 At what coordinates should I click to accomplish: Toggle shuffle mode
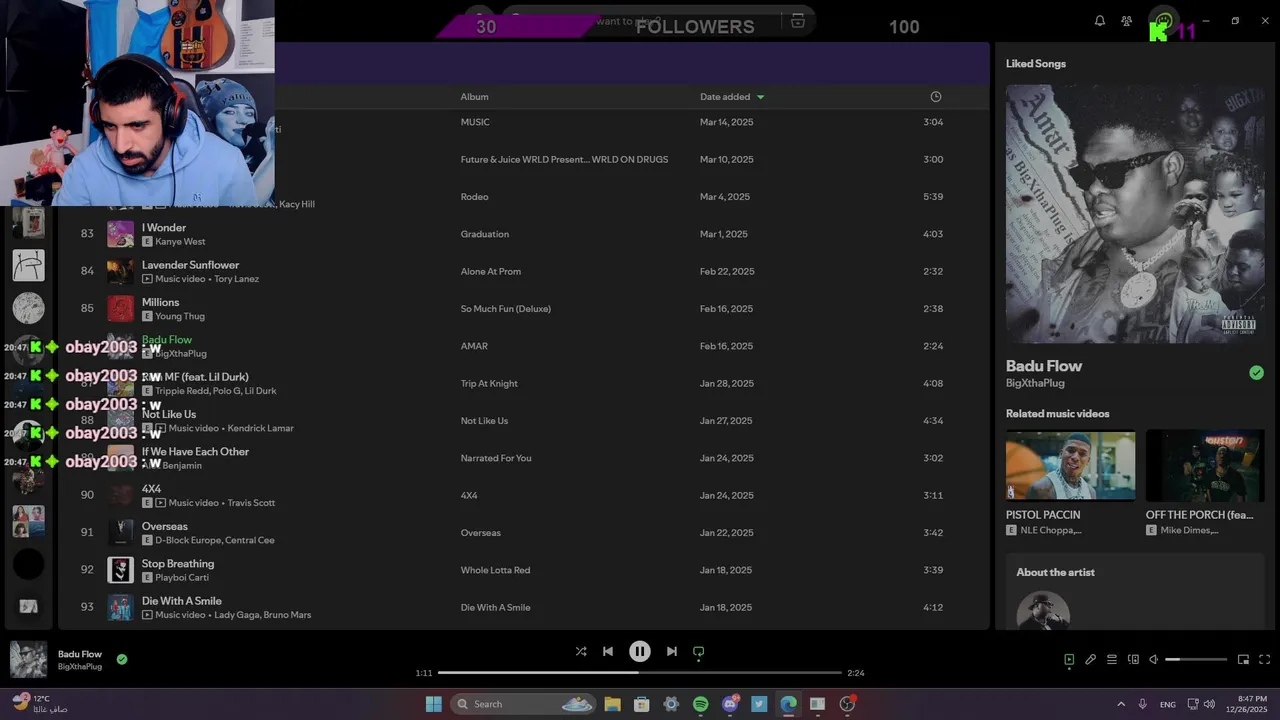581,651
